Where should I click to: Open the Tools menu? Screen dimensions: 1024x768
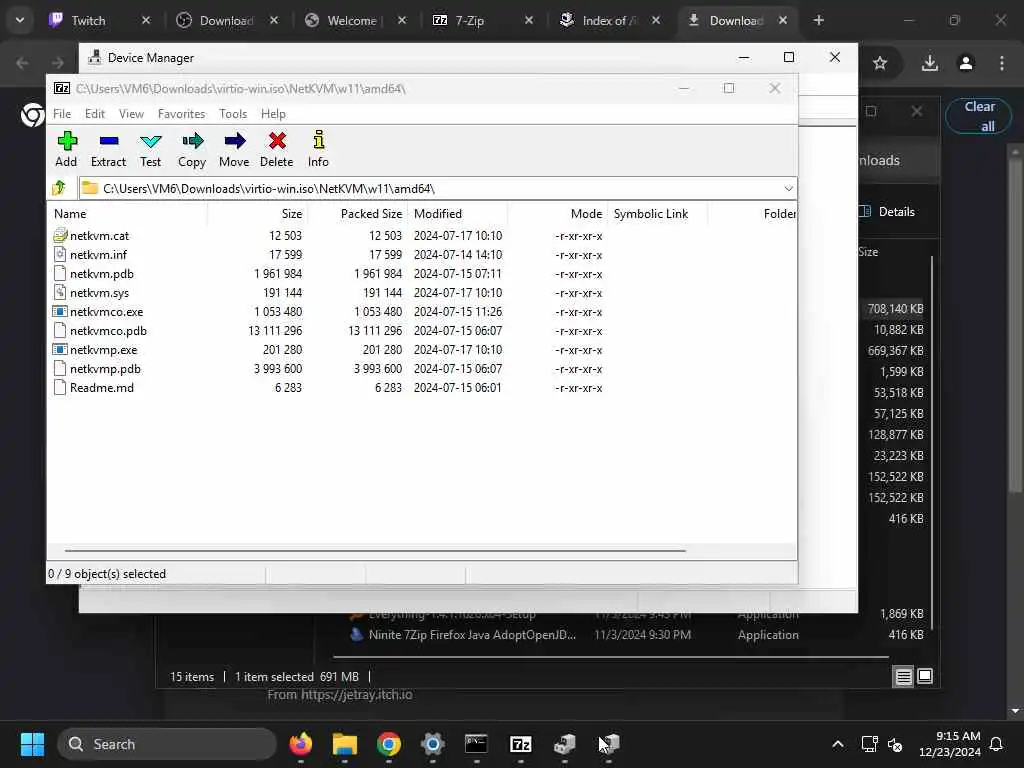[233, 114]
